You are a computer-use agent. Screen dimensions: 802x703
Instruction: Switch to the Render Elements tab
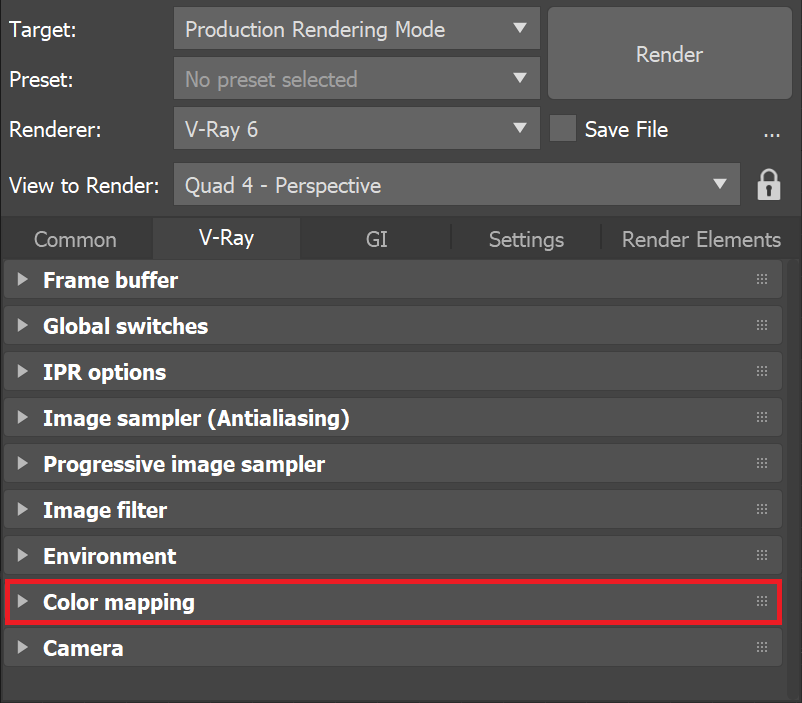point(700,239)
